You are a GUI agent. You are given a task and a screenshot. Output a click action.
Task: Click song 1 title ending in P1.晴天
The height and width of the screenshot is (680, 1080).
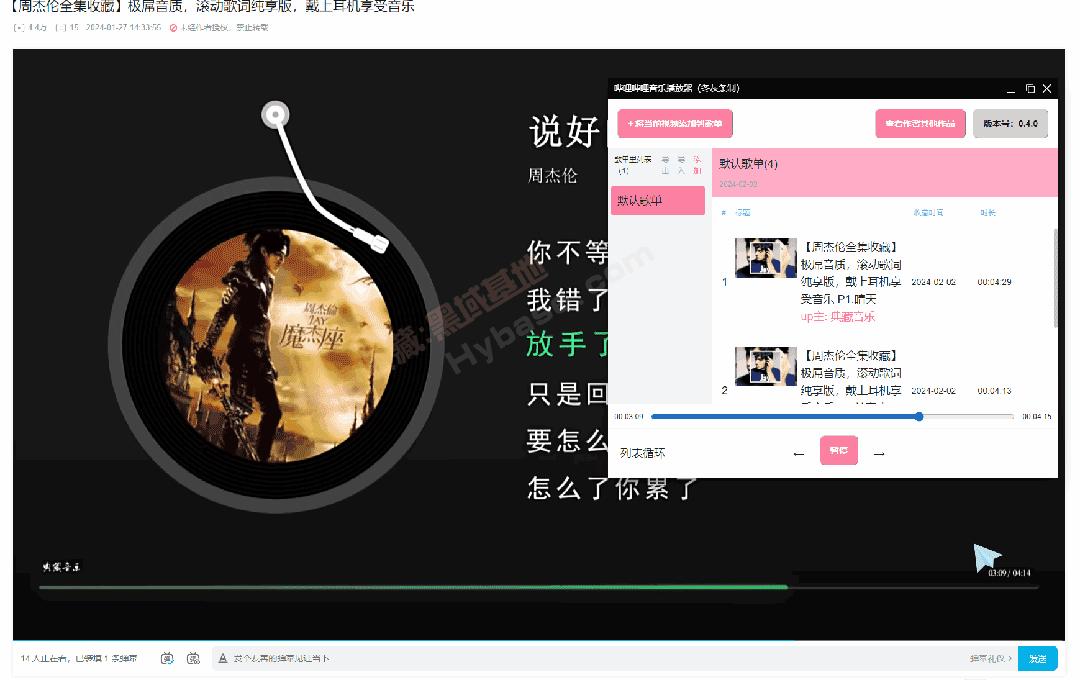pos(851,273)
